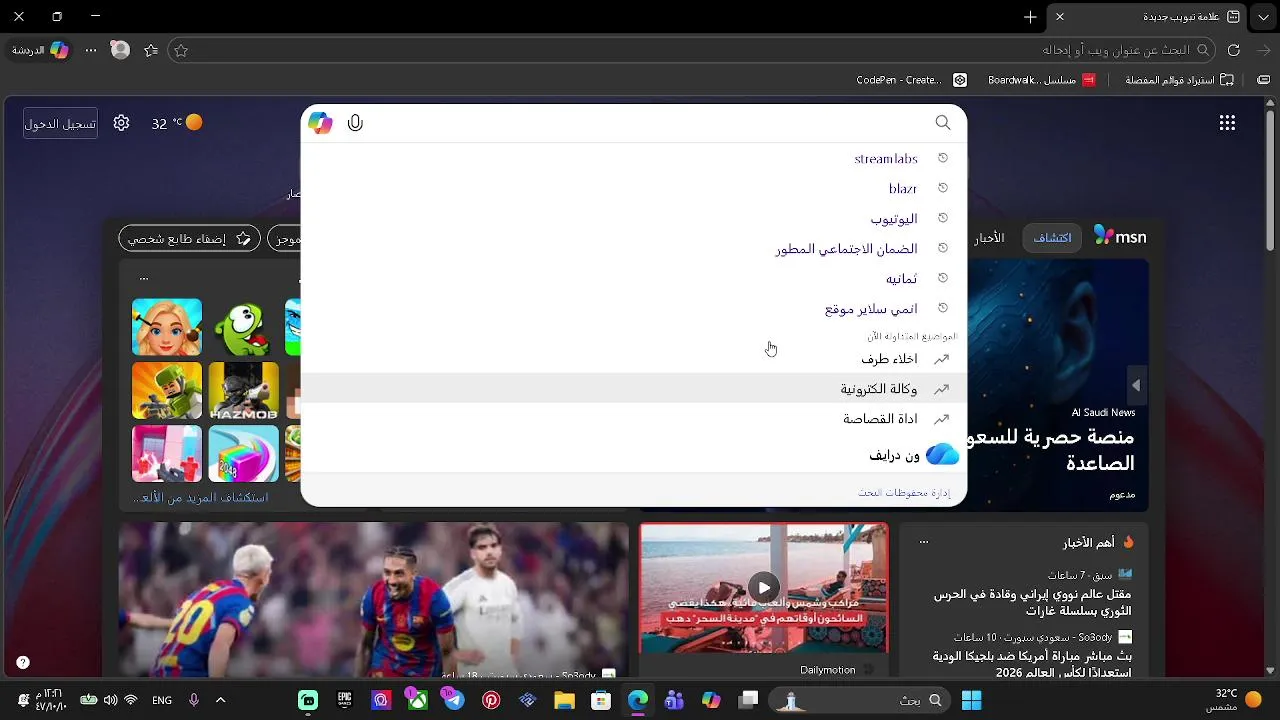Click استكشاف المزيد من الألعاب link
This screenshot has width=1280, height=720.
tap(201, 497)
